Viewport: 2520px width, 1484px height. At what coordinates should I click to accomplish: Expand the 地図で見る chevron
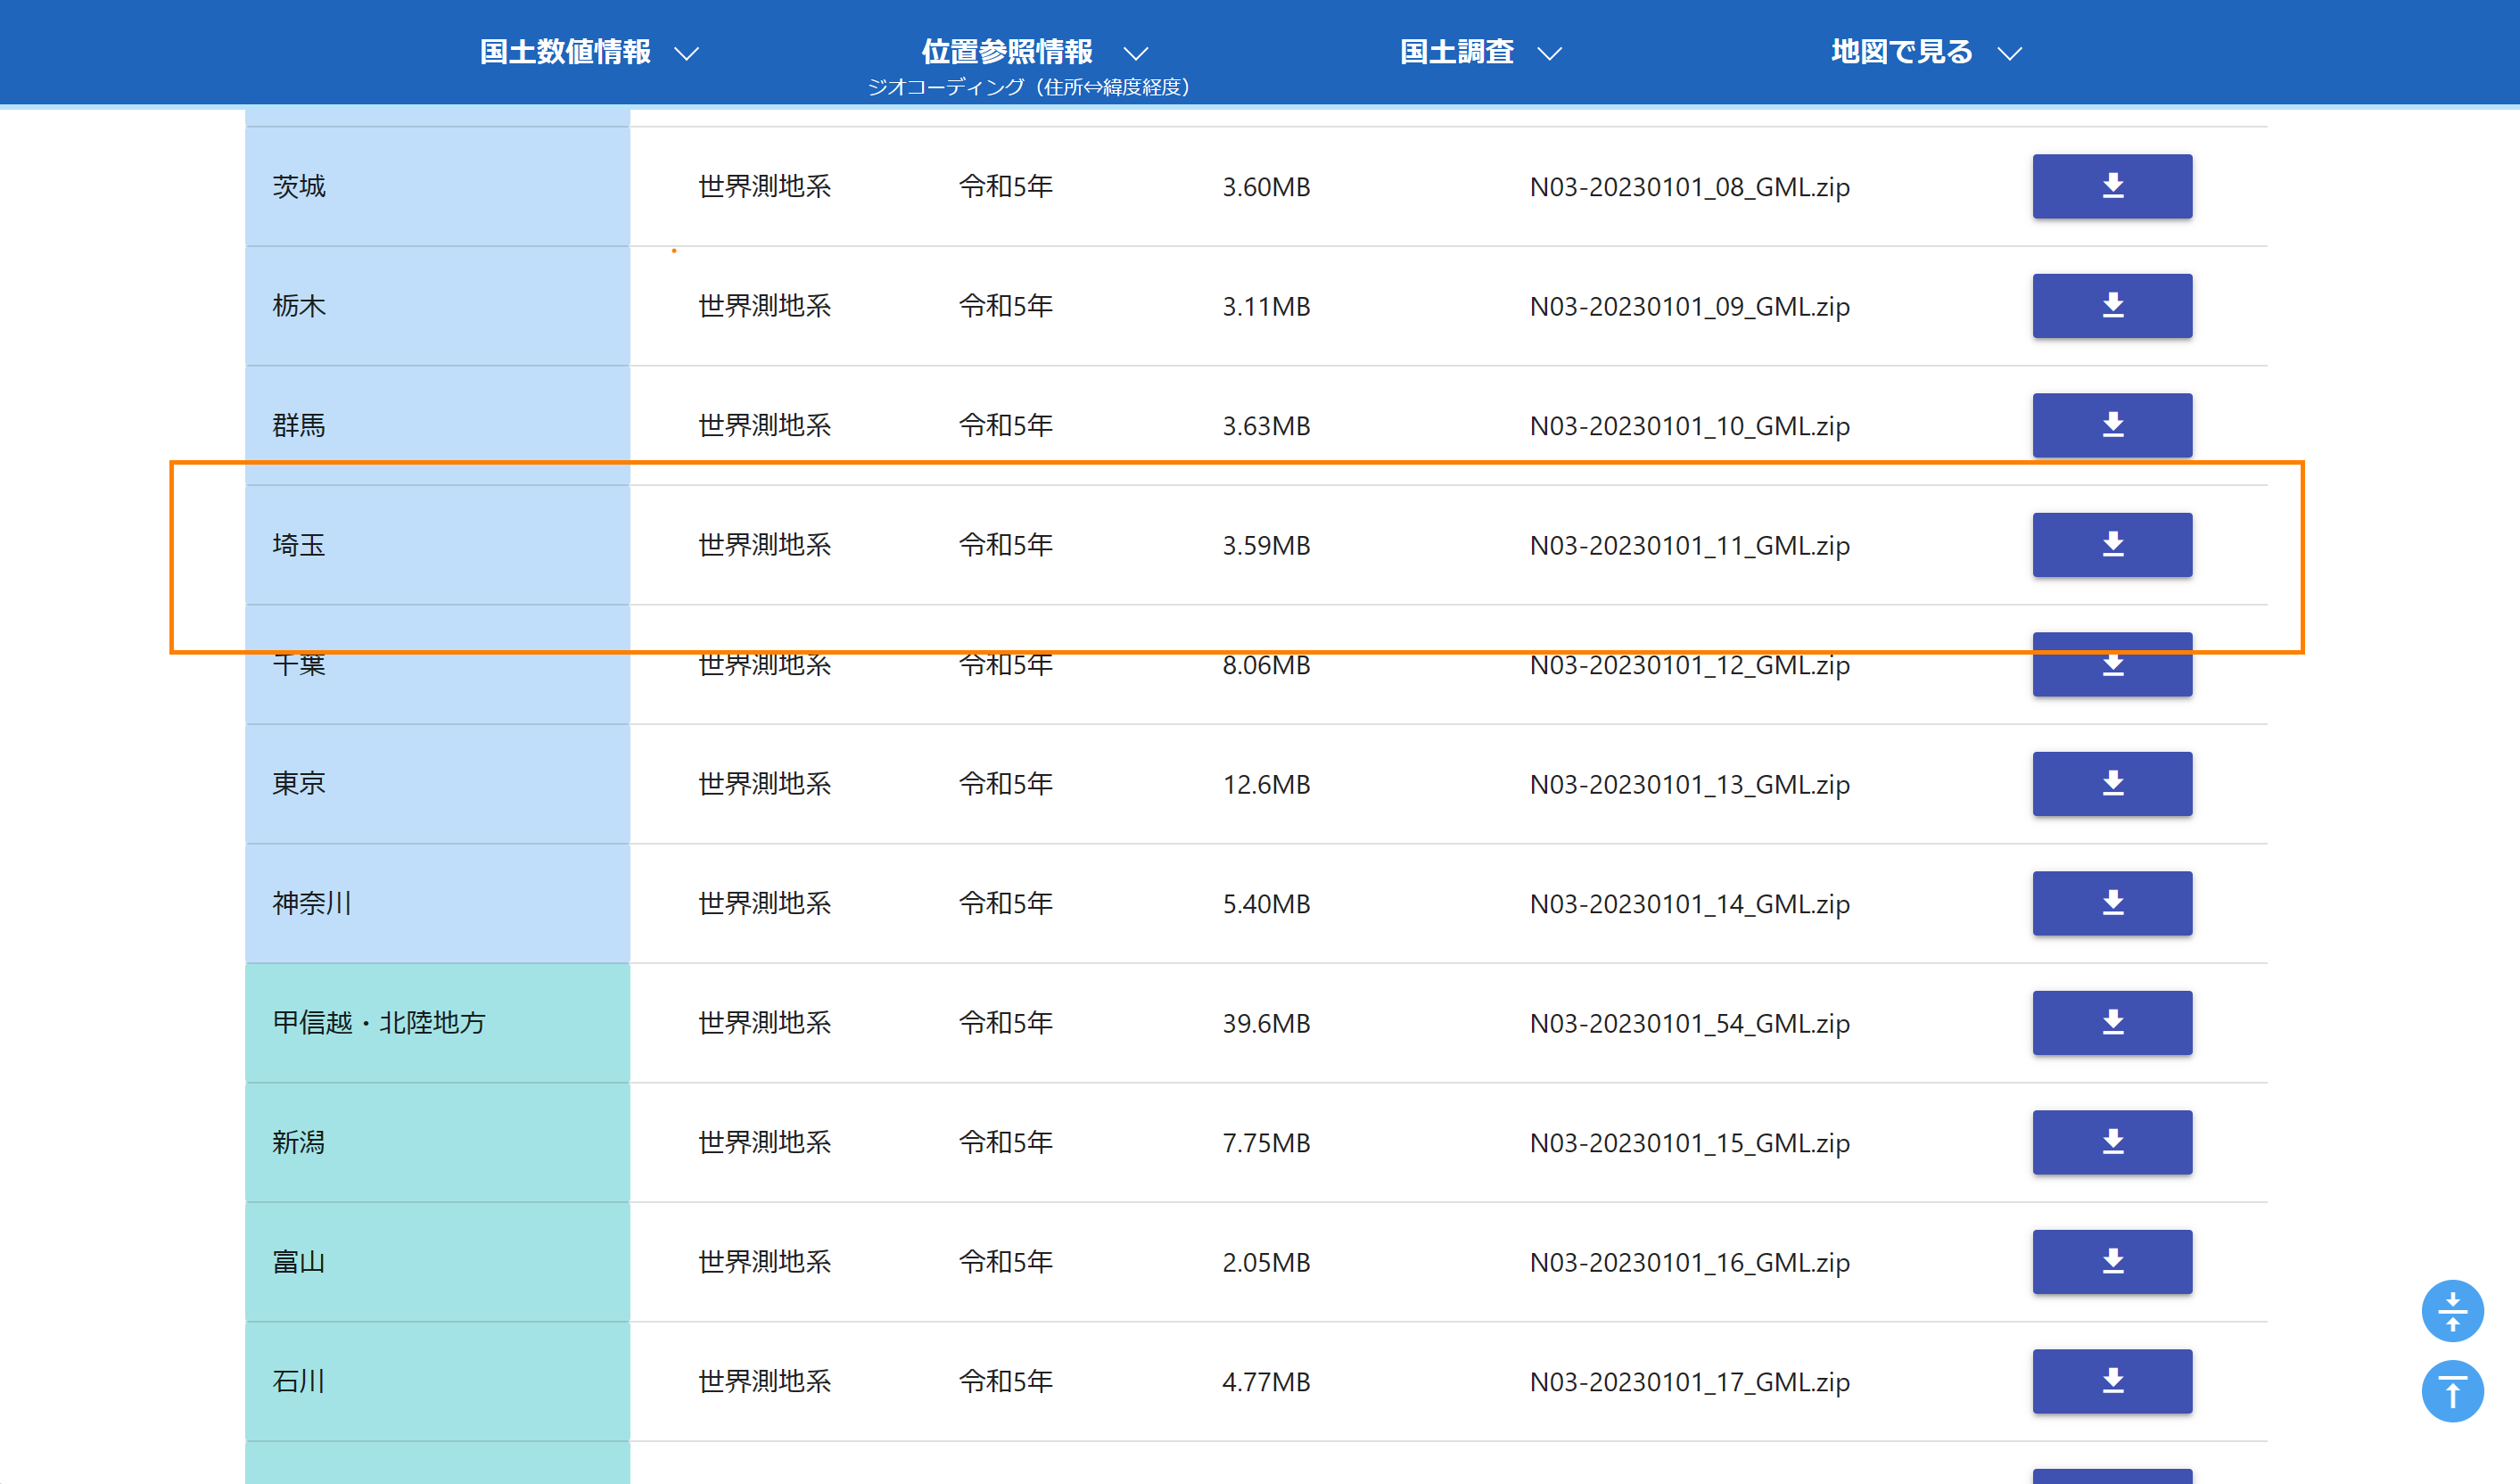2009,53
